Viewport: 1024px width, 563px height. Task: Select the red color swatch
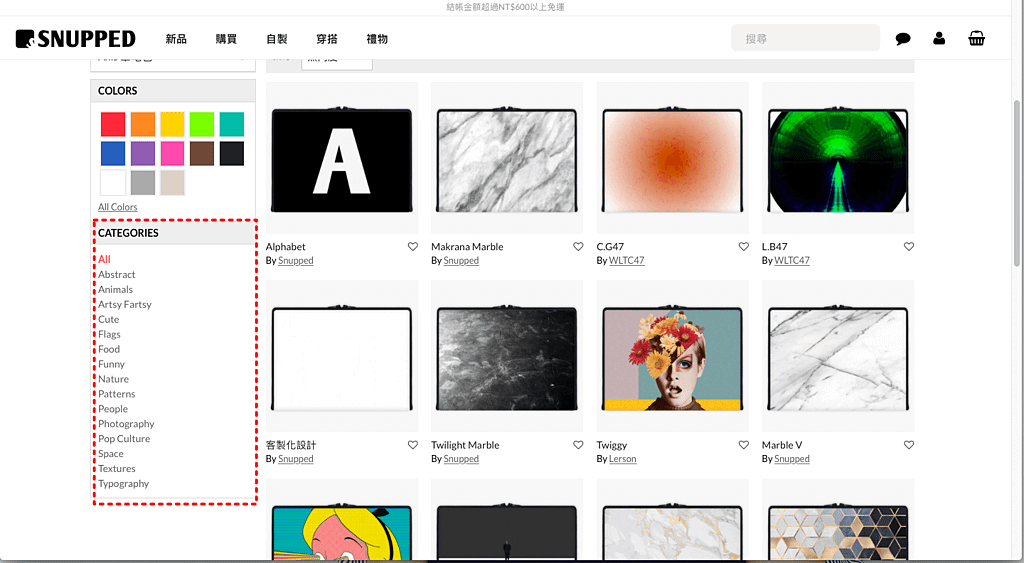tap(113, 124)
